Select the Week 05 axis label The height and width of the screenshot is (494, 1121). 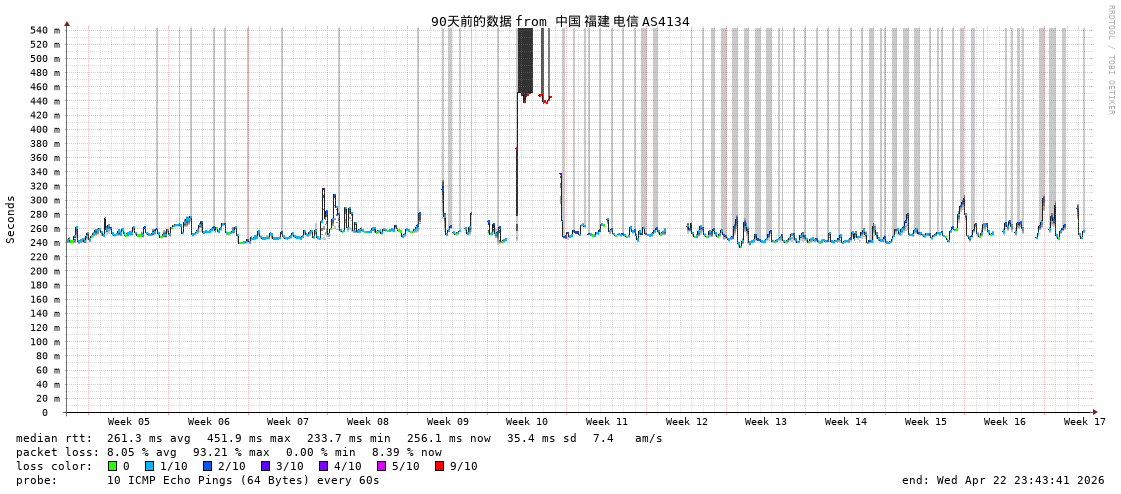(x=129, y=422)
